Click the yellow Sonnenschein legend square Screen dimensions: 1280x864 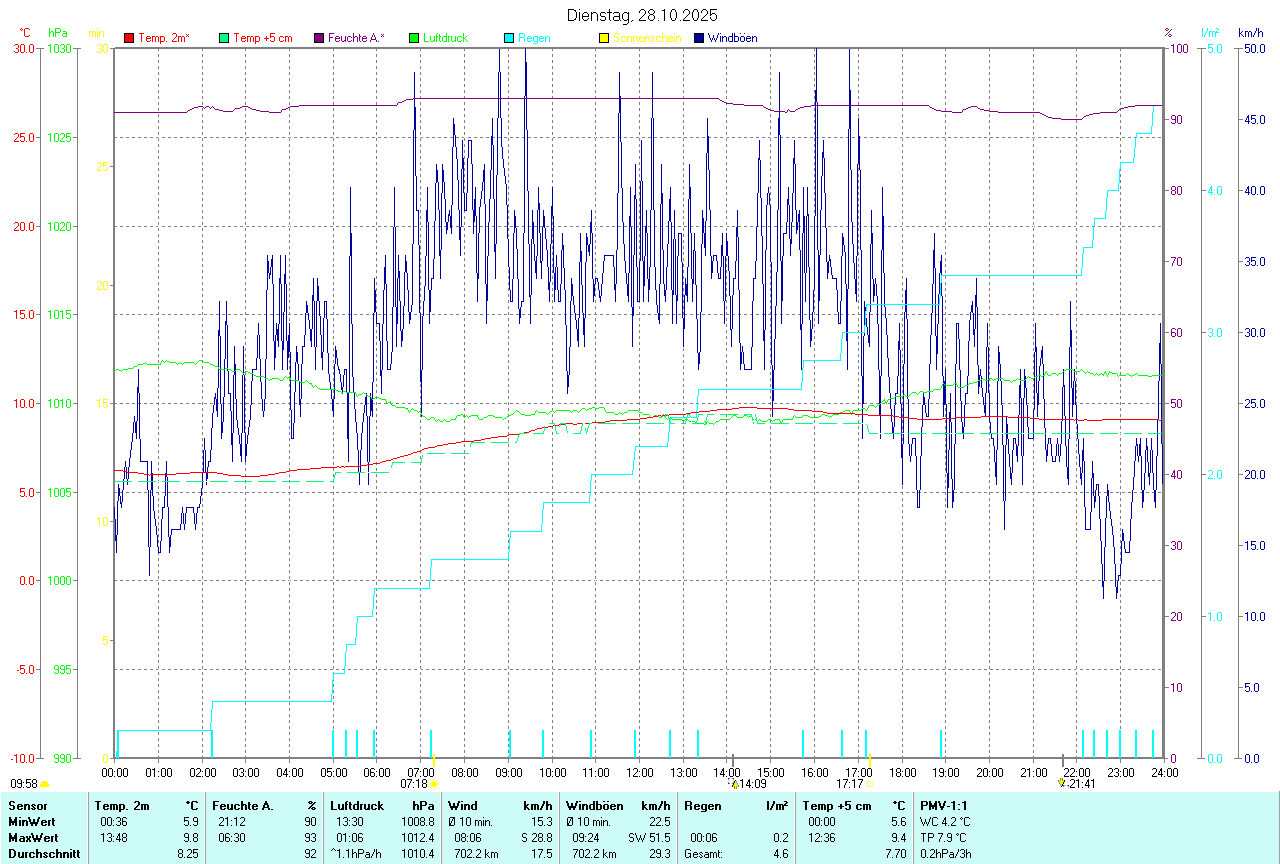click(x=604, y=38)
